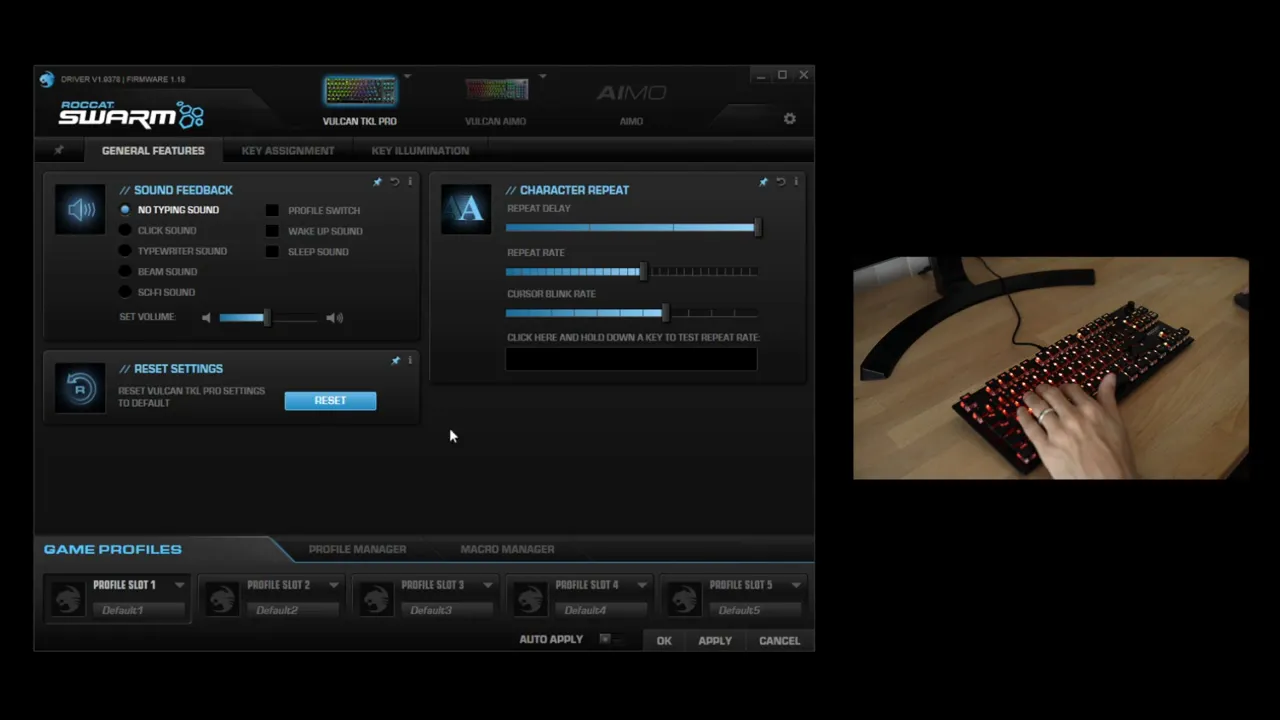Click the blue Reset button
The width and height of the screenshot is (1280, 720).
tap(330, 401)
